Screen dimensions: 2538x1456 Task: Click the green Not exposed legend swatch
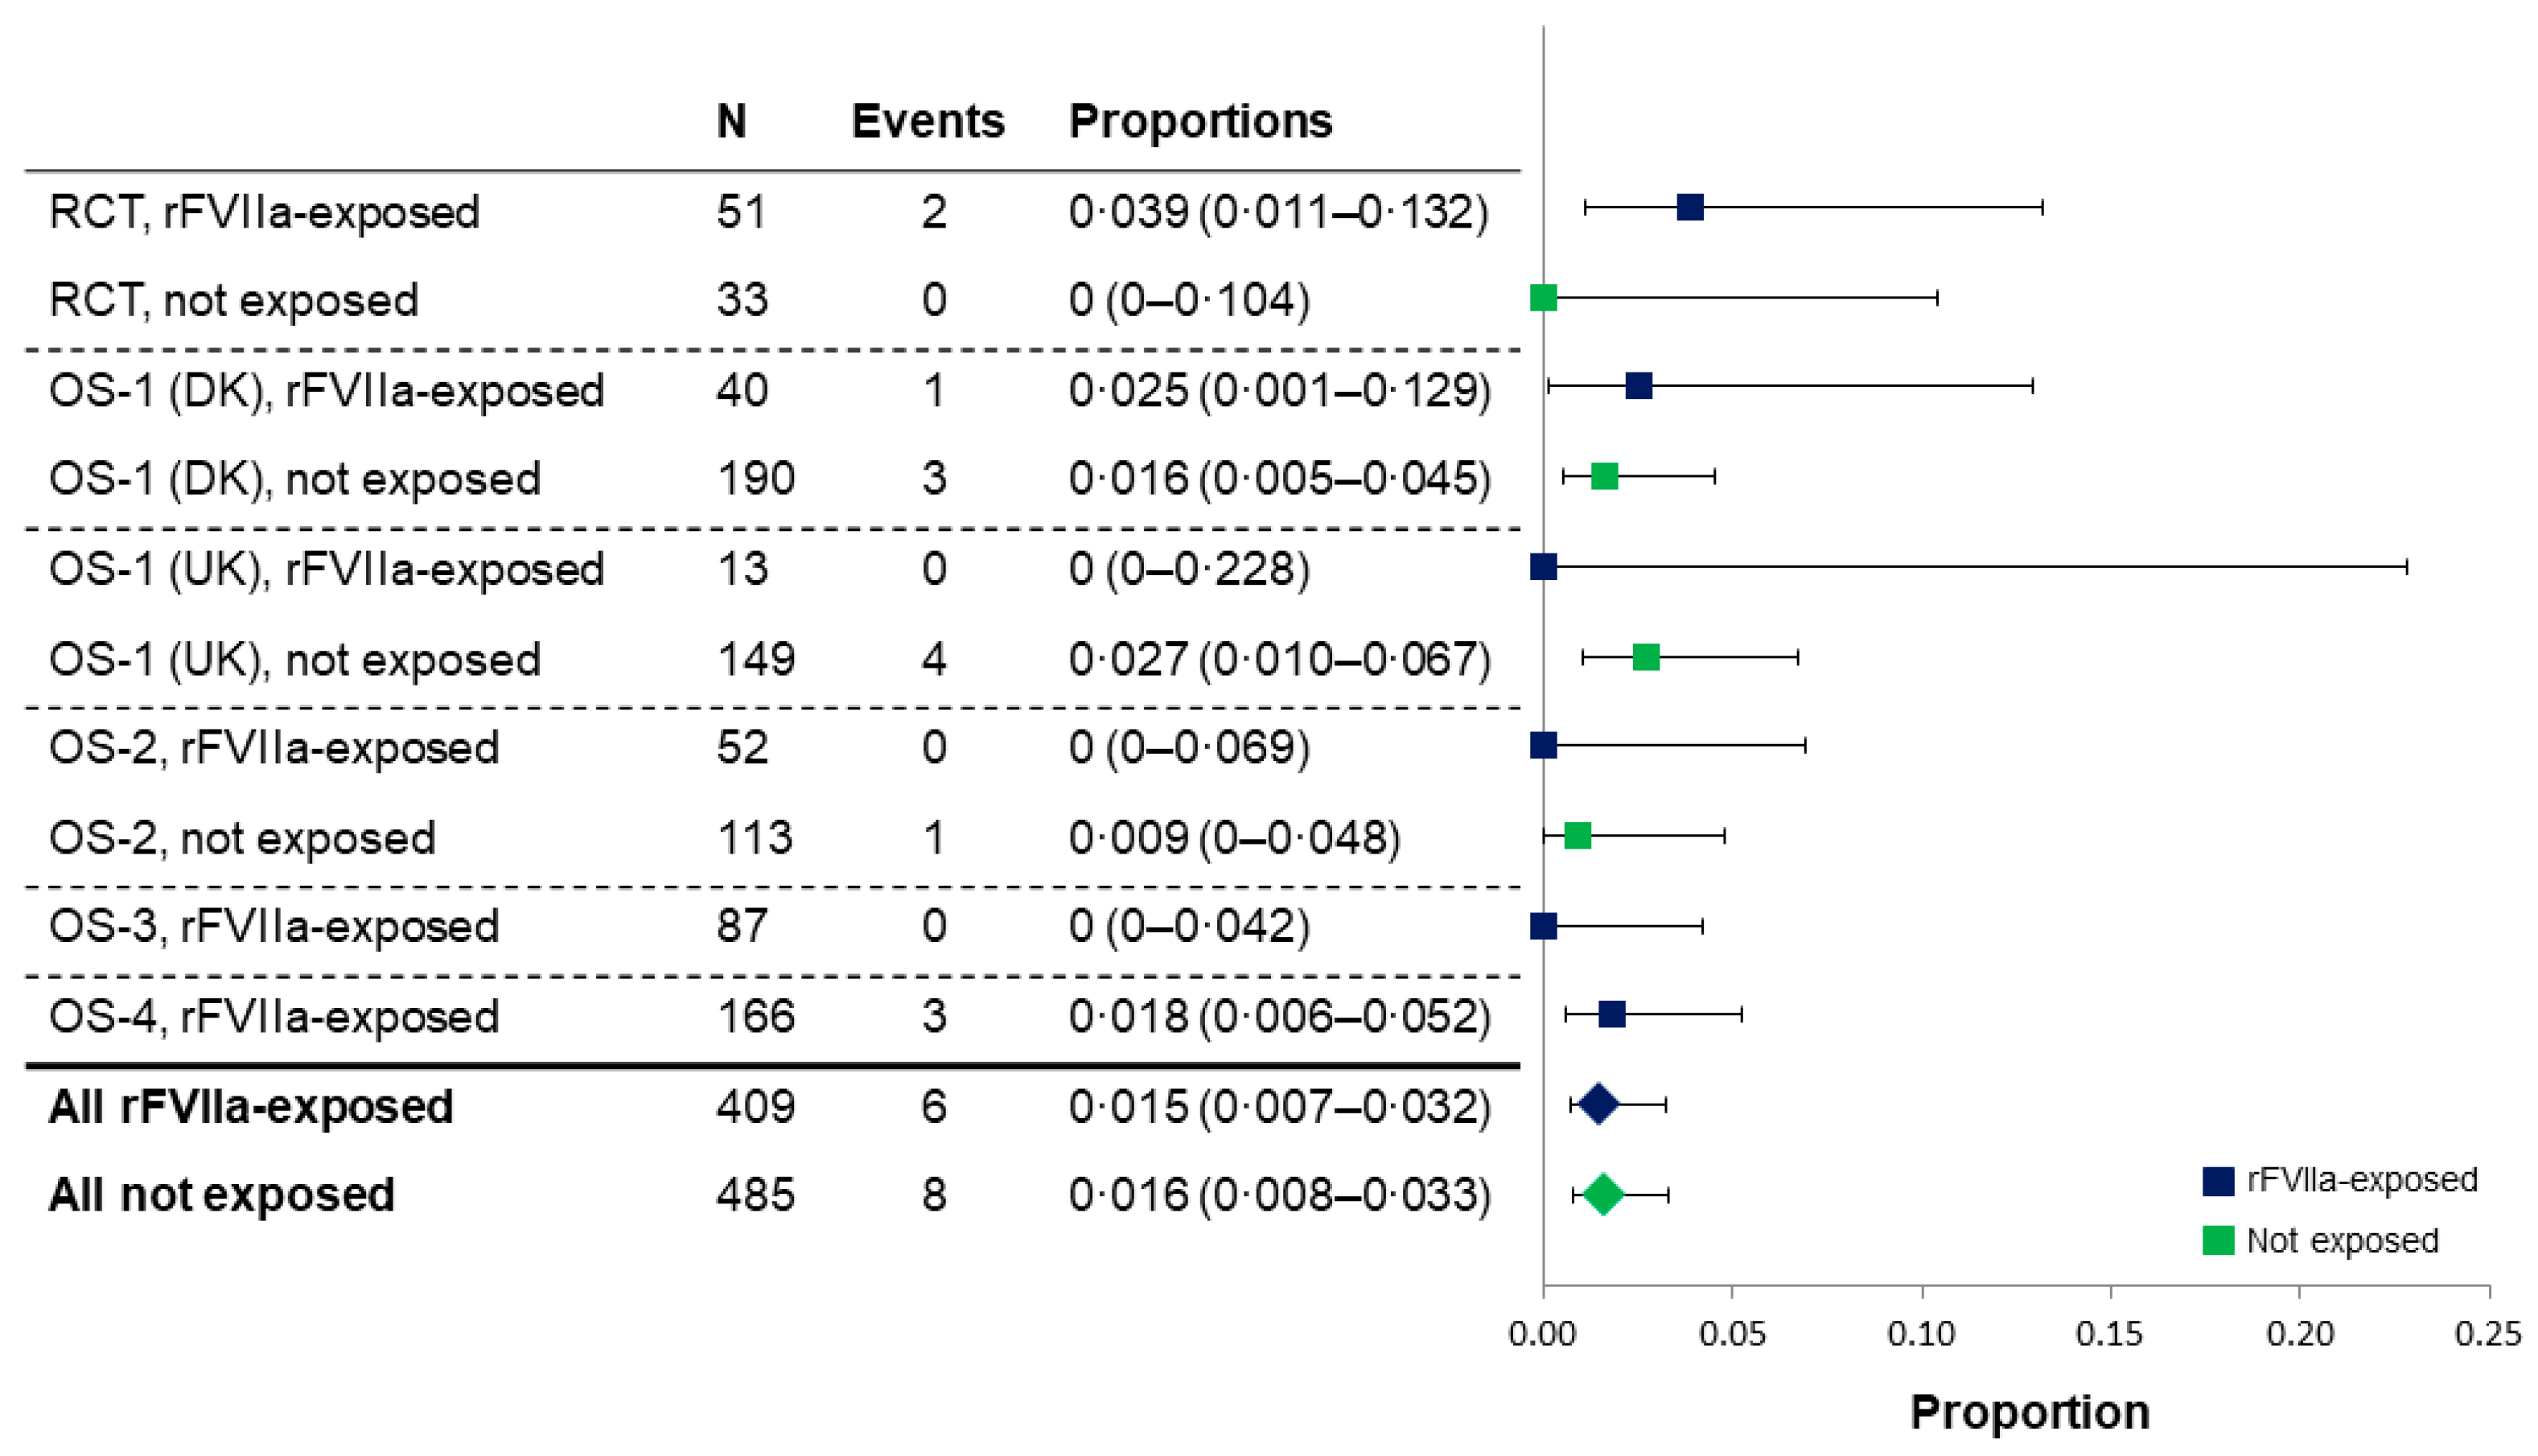[x=2218, y=1241]
